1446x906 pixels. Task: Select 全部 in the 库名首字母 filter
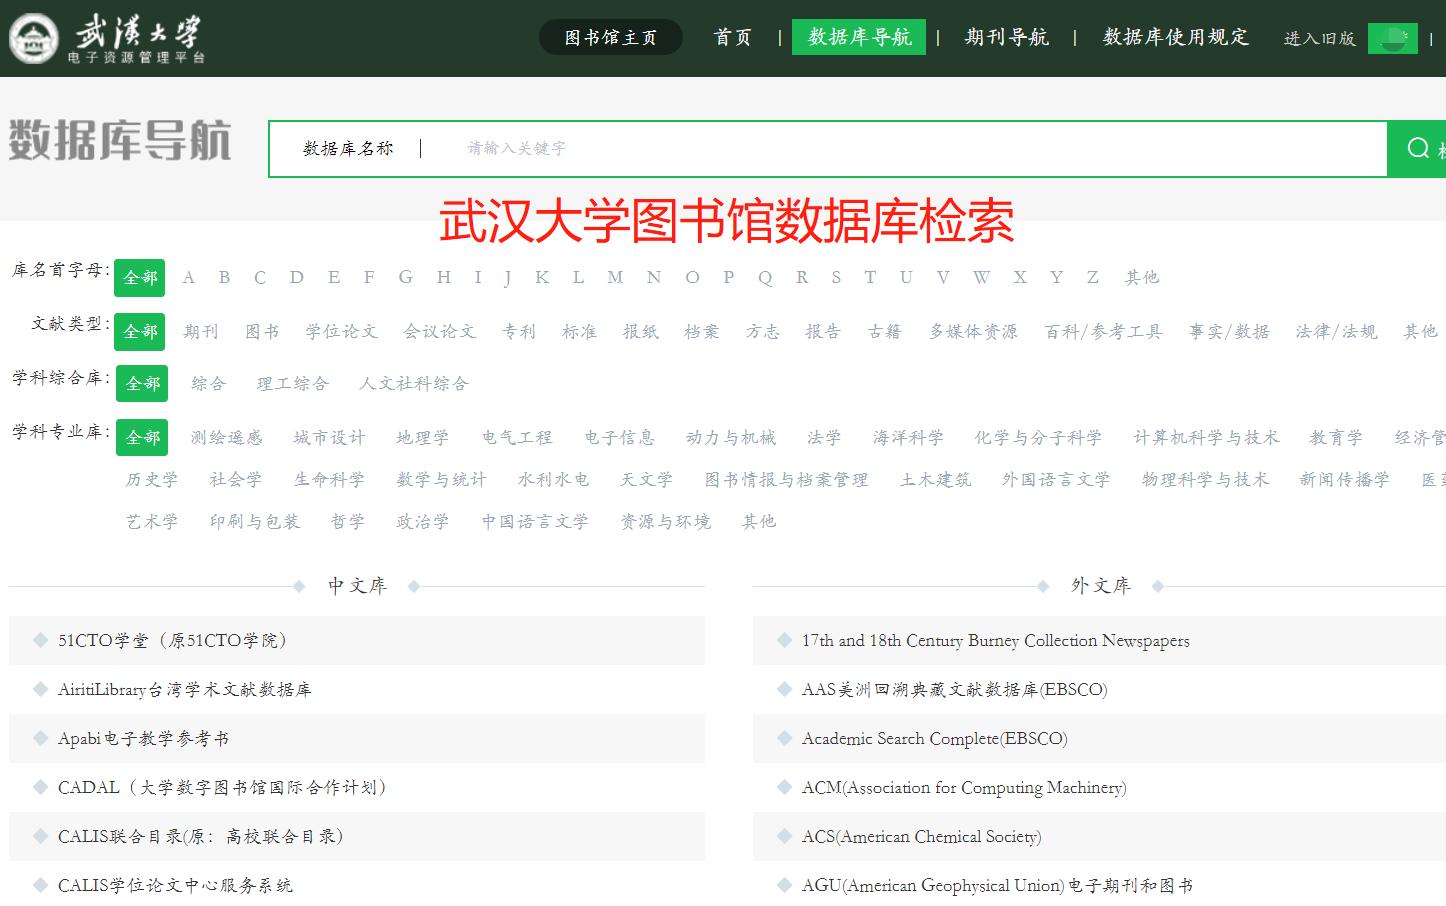140,277
